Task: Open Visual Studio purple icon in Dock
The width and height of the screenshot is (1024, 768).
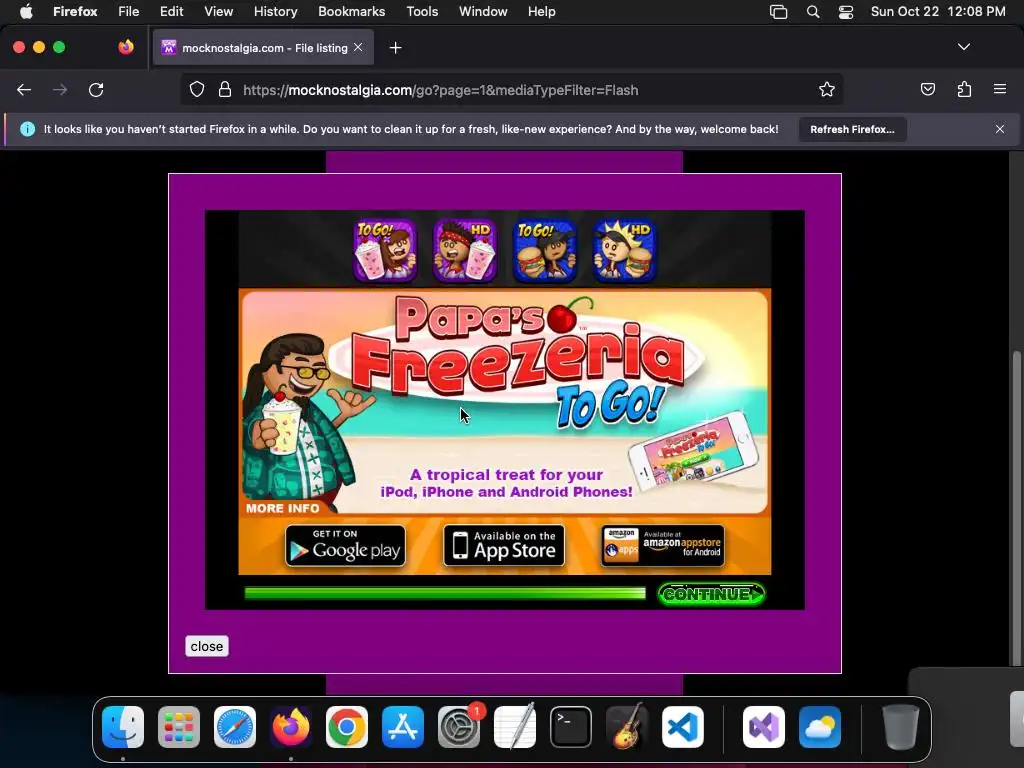Action: pyautogui.click(x=764, y=727)
